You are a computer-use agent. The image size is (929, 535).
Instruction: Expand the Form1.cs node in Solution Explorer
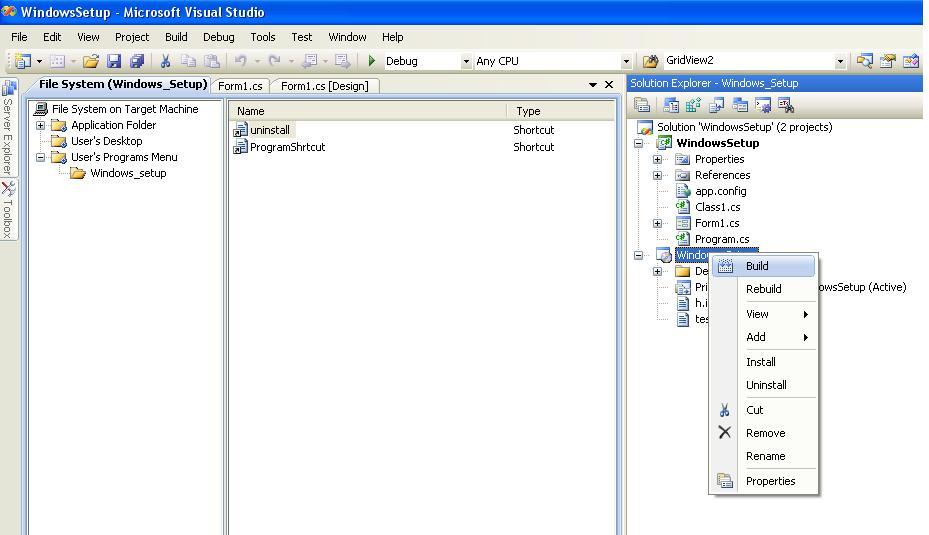click(658, 223)
